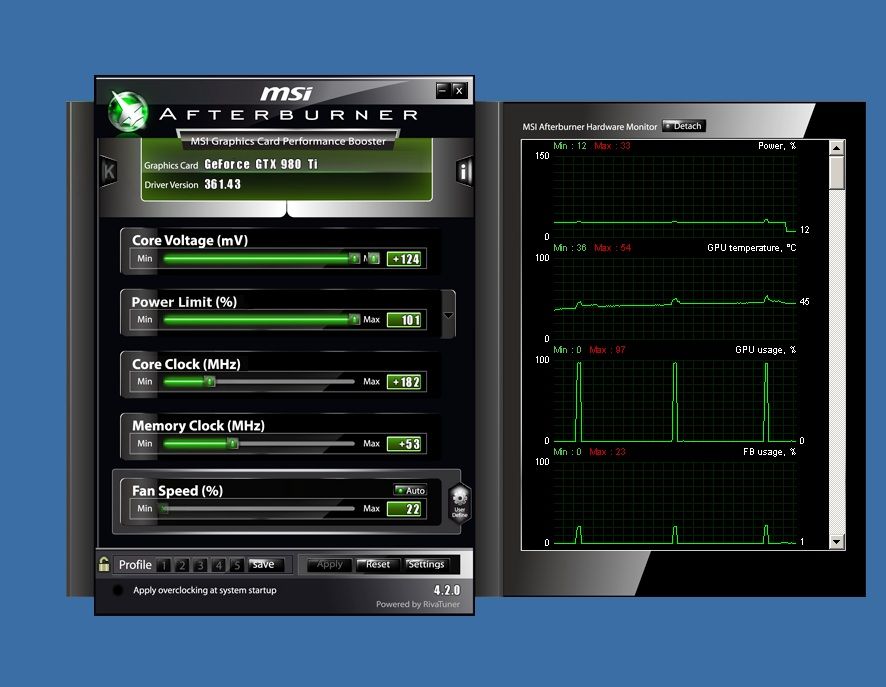Click the profile Save button

click(x=265, y=564)
